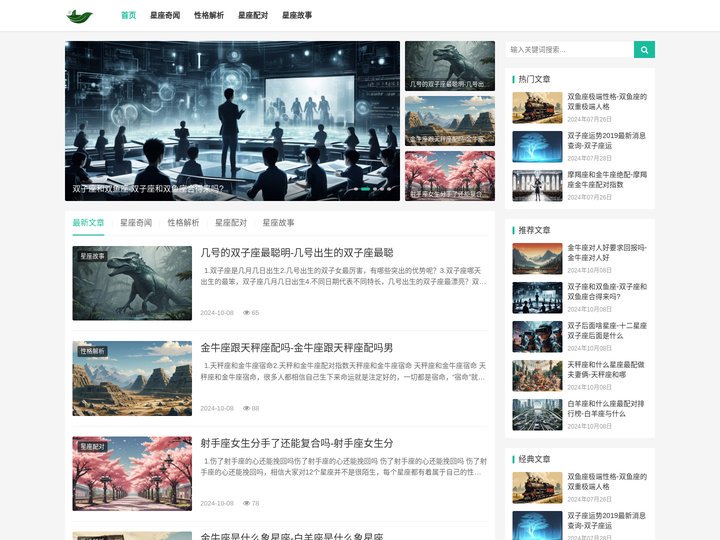
Task: Click steam train thumbnail in 经典文章
Action: point(537,488)
